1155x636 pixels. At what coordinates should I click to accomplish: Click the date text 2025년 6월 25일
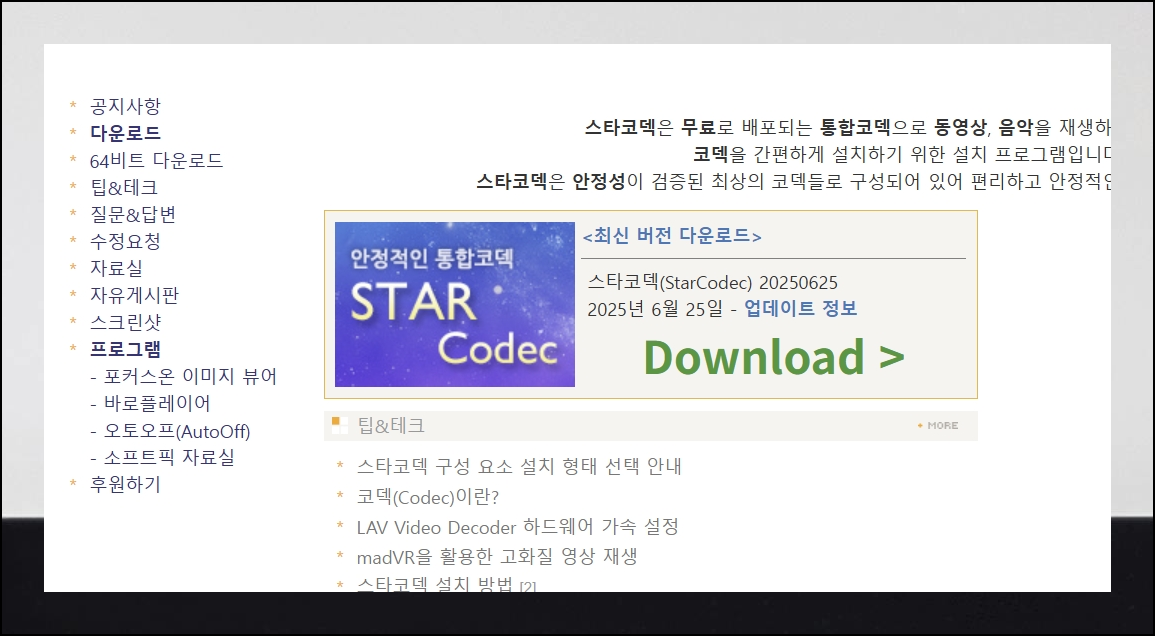click(655, 309)
